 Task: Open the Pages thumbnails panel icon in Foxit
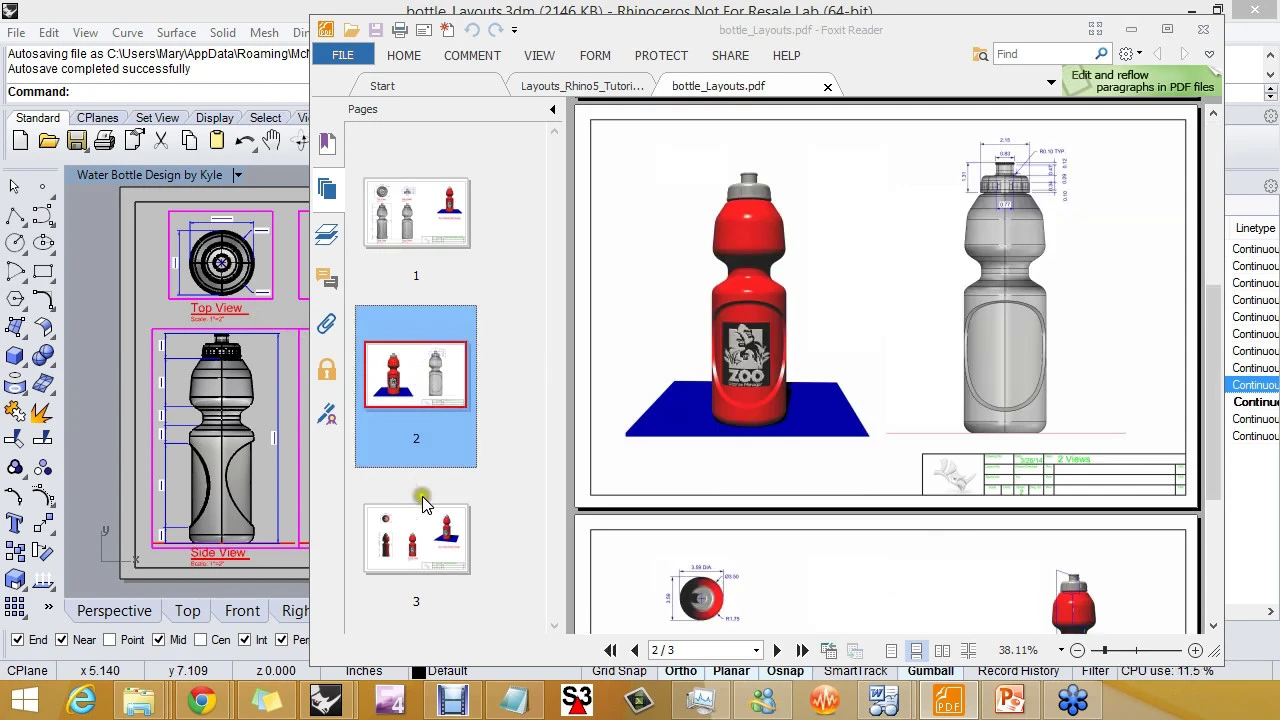pyautogui.click(x=327, y=189)
